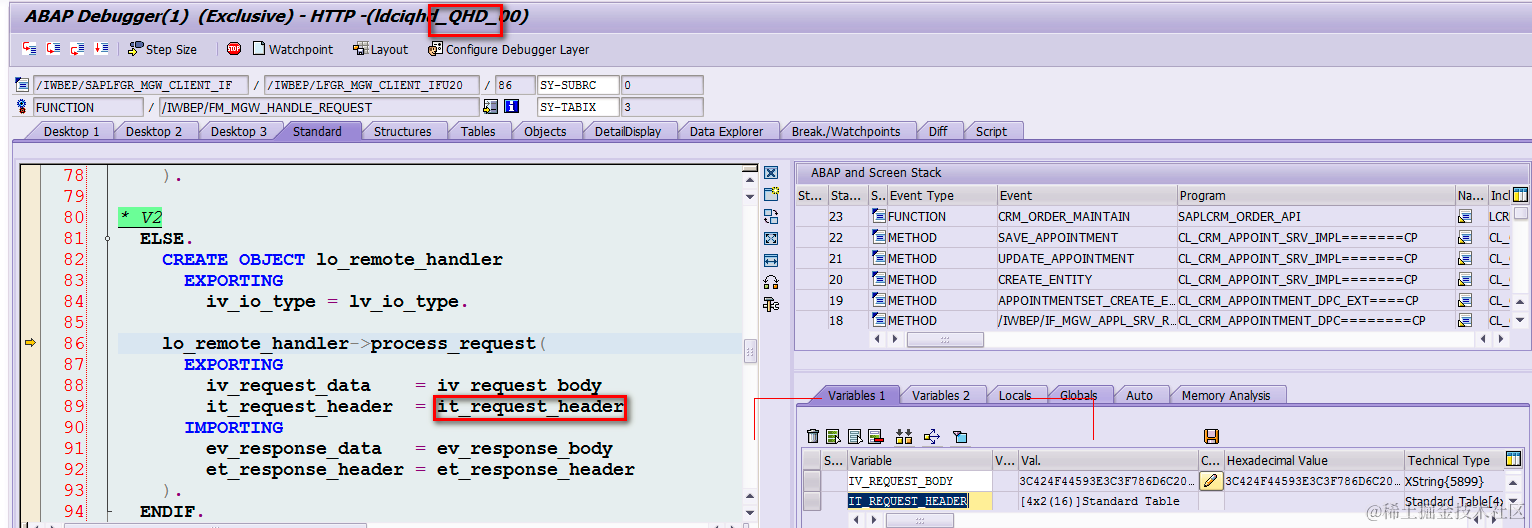Switch to Globals tab
1532x528 pixels.
(x=1078, y=395)
